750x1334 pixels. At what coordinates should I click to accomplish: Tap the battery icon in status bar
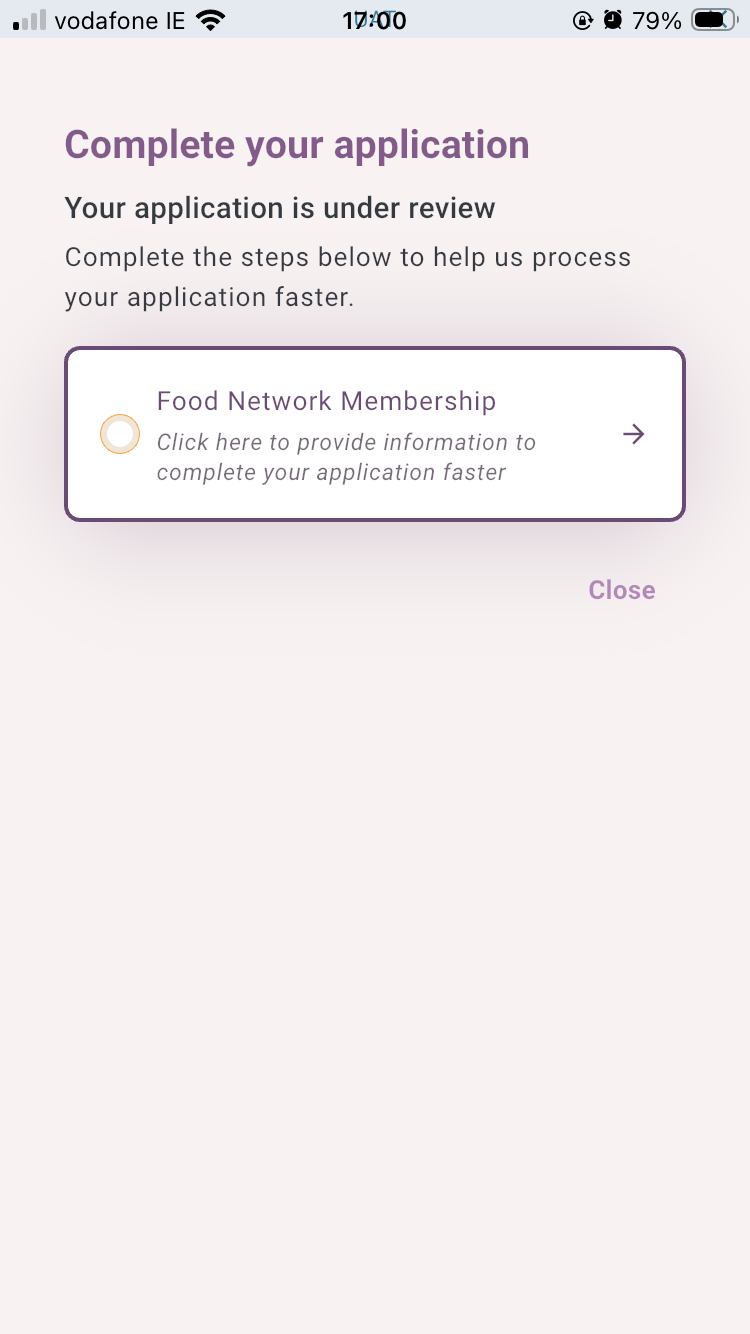click(x=714, y=20)
